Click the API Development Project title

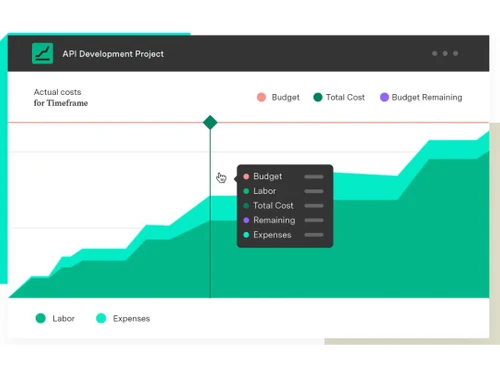113,54
